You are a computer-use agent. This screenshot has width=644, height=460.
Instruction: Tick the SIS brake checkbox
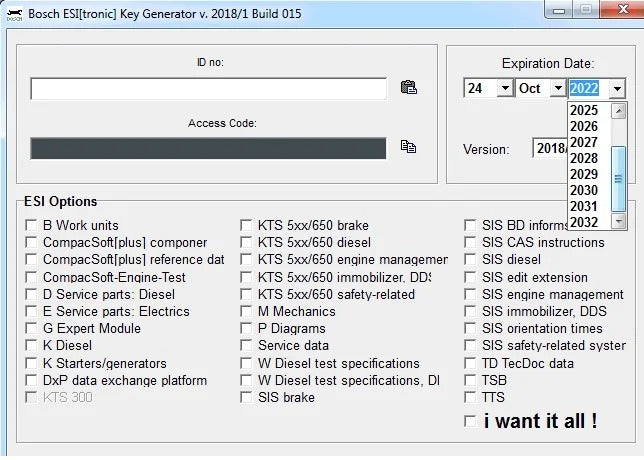(x=247, y=398)
